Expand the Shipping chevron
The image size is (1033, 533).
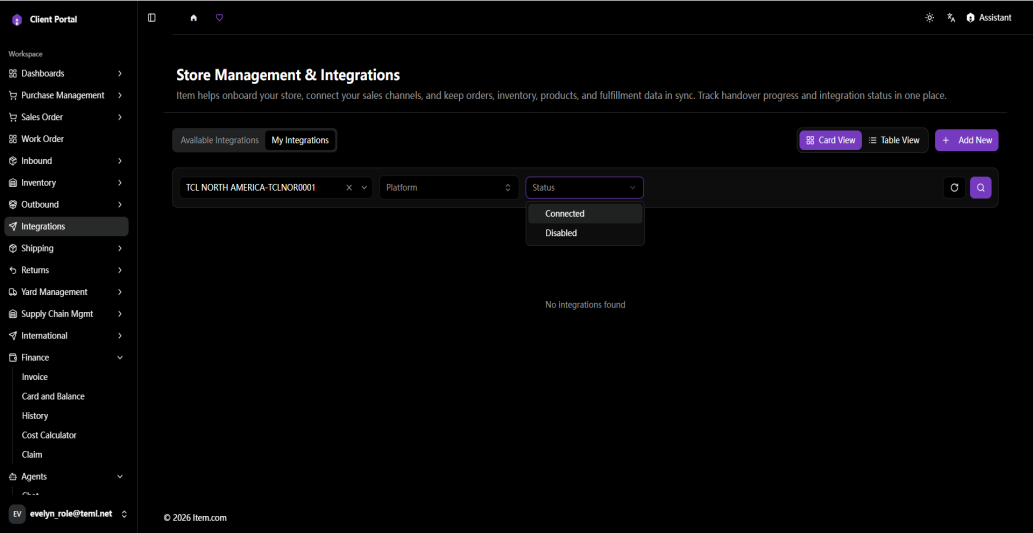120,248
